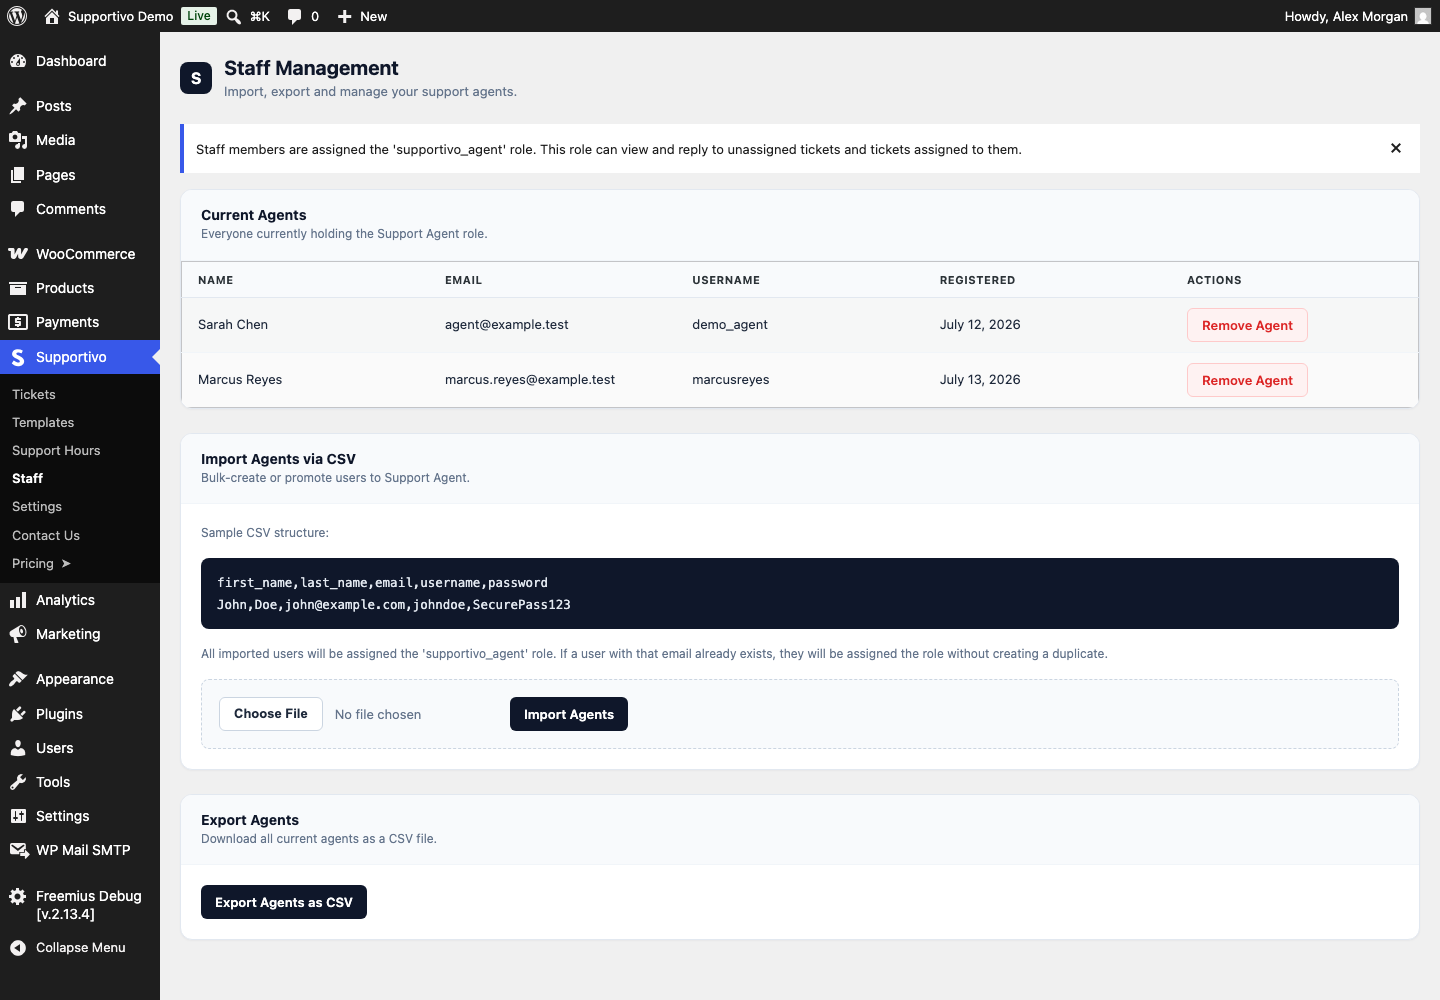Open the home icon for Supportivo Demo
1440x1000 pixels.
pos(52,16)
